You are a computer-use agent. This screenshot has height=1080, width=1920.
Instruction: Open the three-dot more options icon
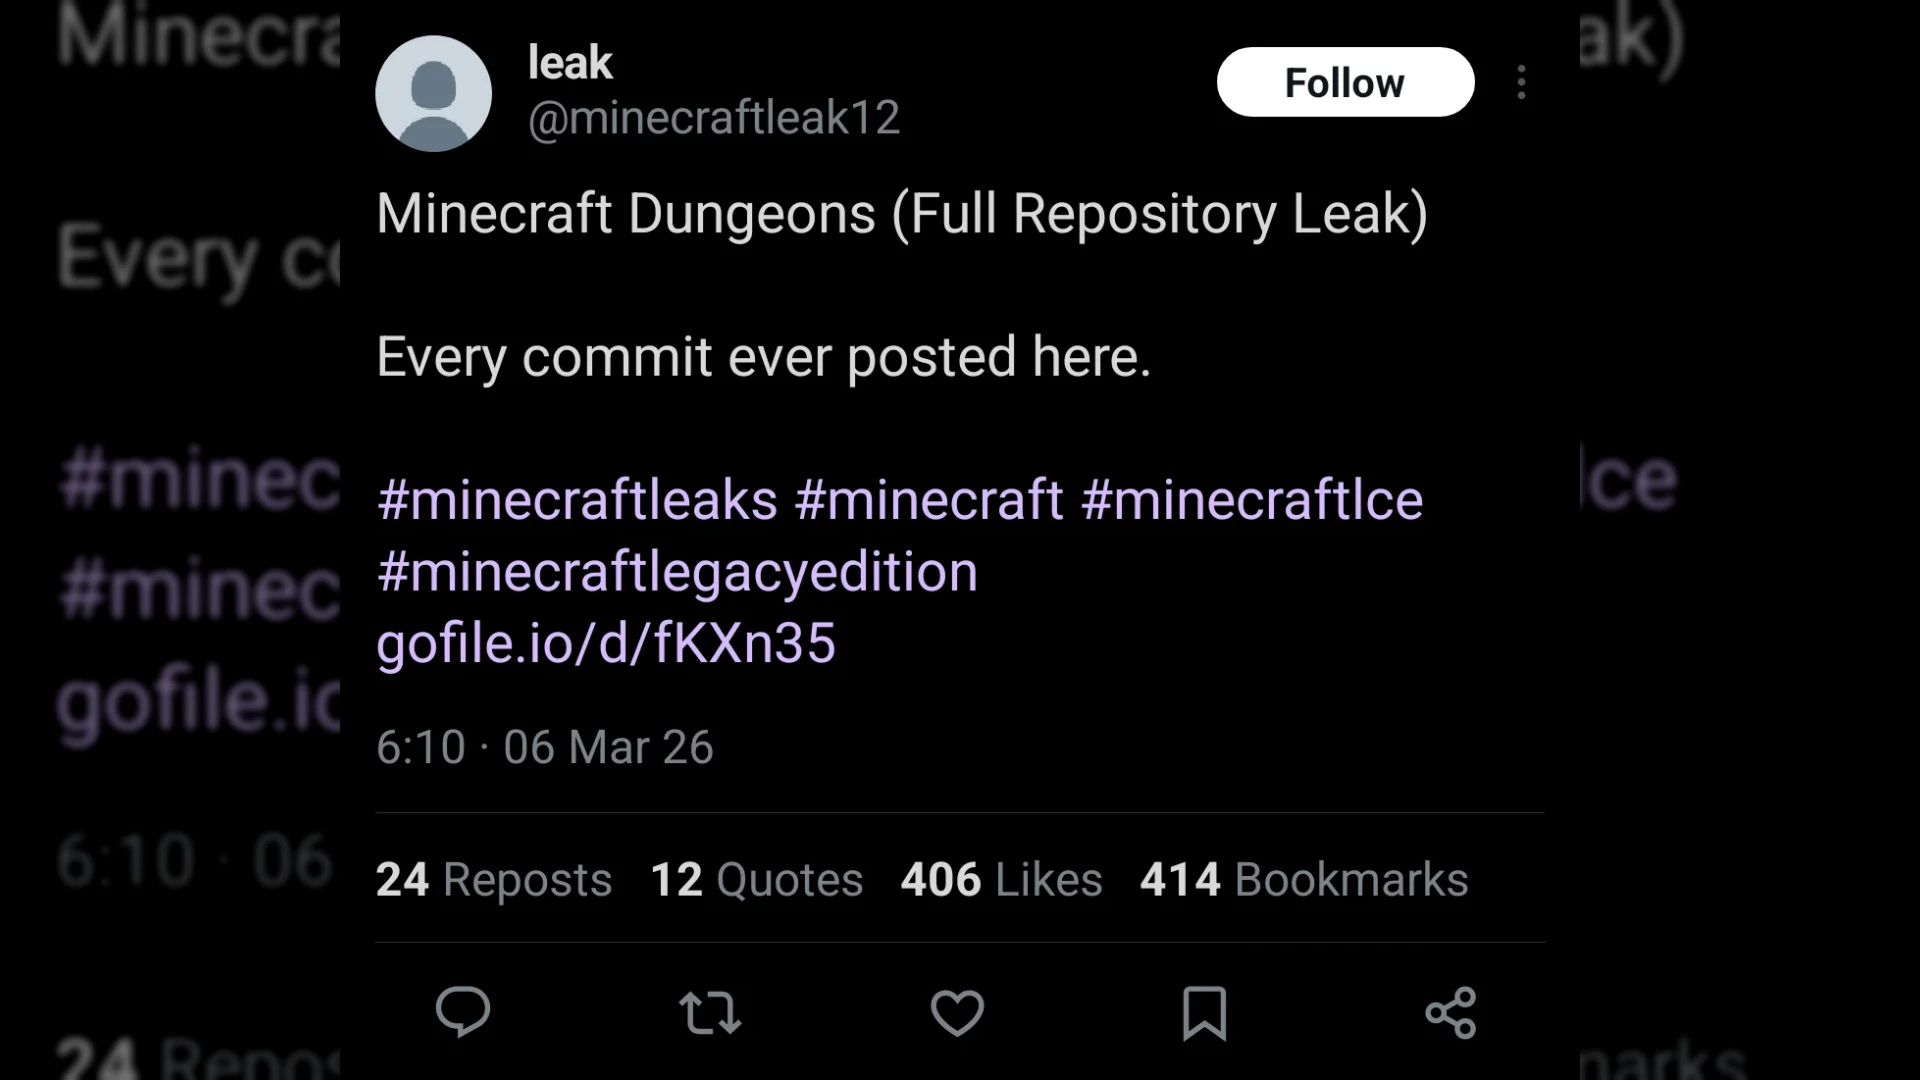[1521, 82]
